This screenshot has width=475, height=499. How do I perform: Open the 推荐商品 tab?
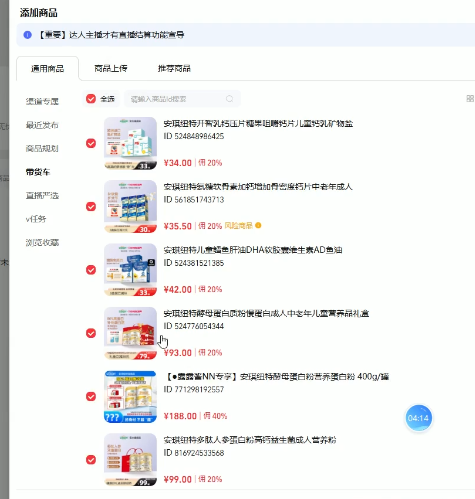(174, 68)
